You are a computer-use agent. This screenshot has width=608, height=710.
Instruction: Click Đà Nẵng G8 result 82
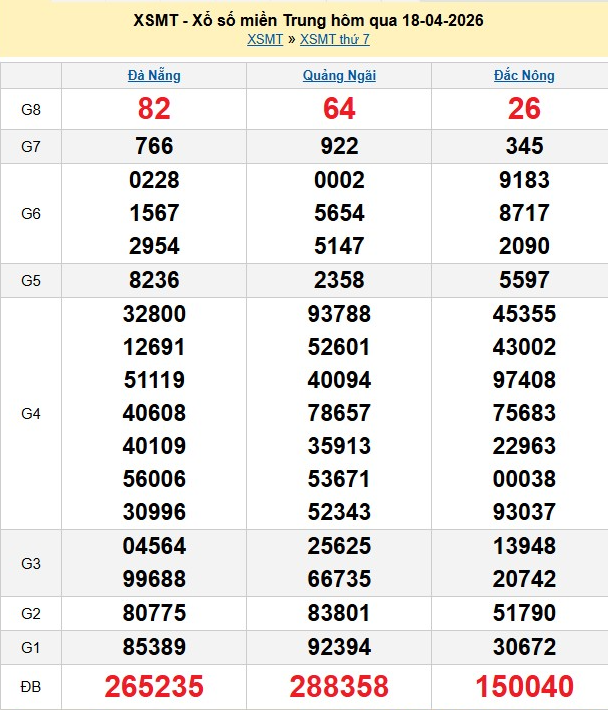point(154,109)
